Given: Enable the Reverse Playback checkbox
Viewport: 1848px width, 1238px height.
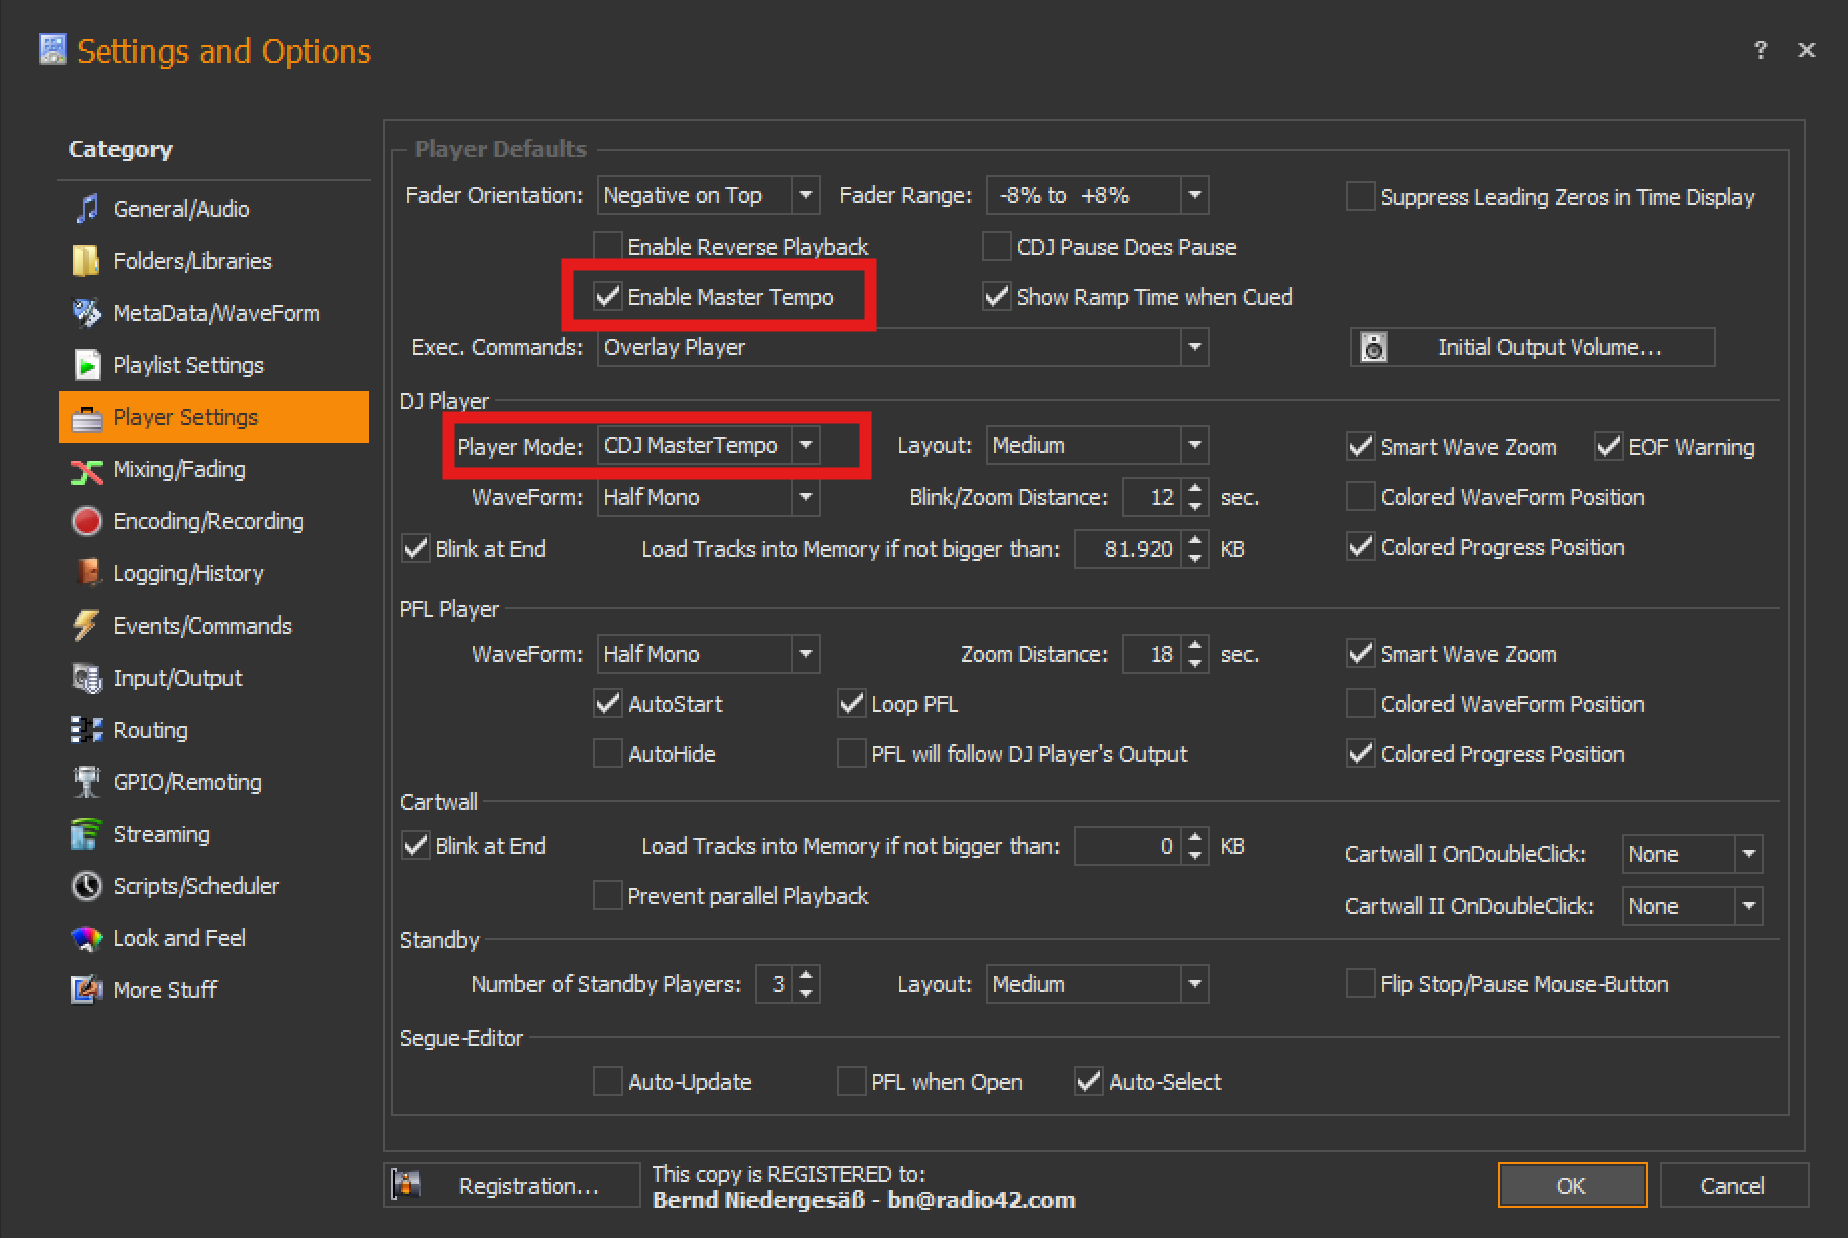Looking at the screenshot, I should (x=608, y=246).
